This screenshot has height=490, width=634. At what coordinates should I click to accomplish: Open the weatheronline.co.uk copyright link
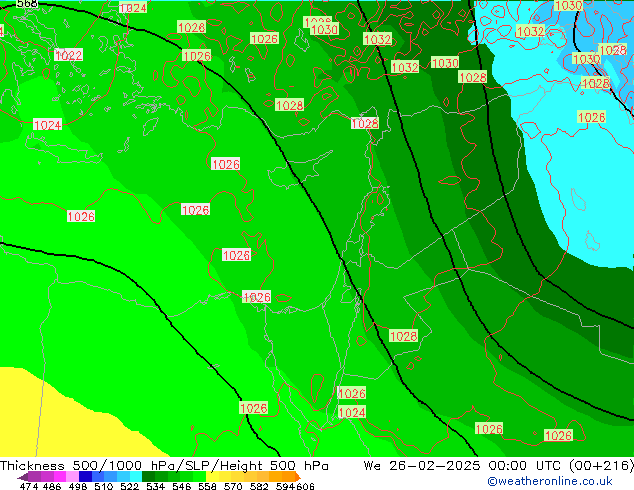(550, 481)
